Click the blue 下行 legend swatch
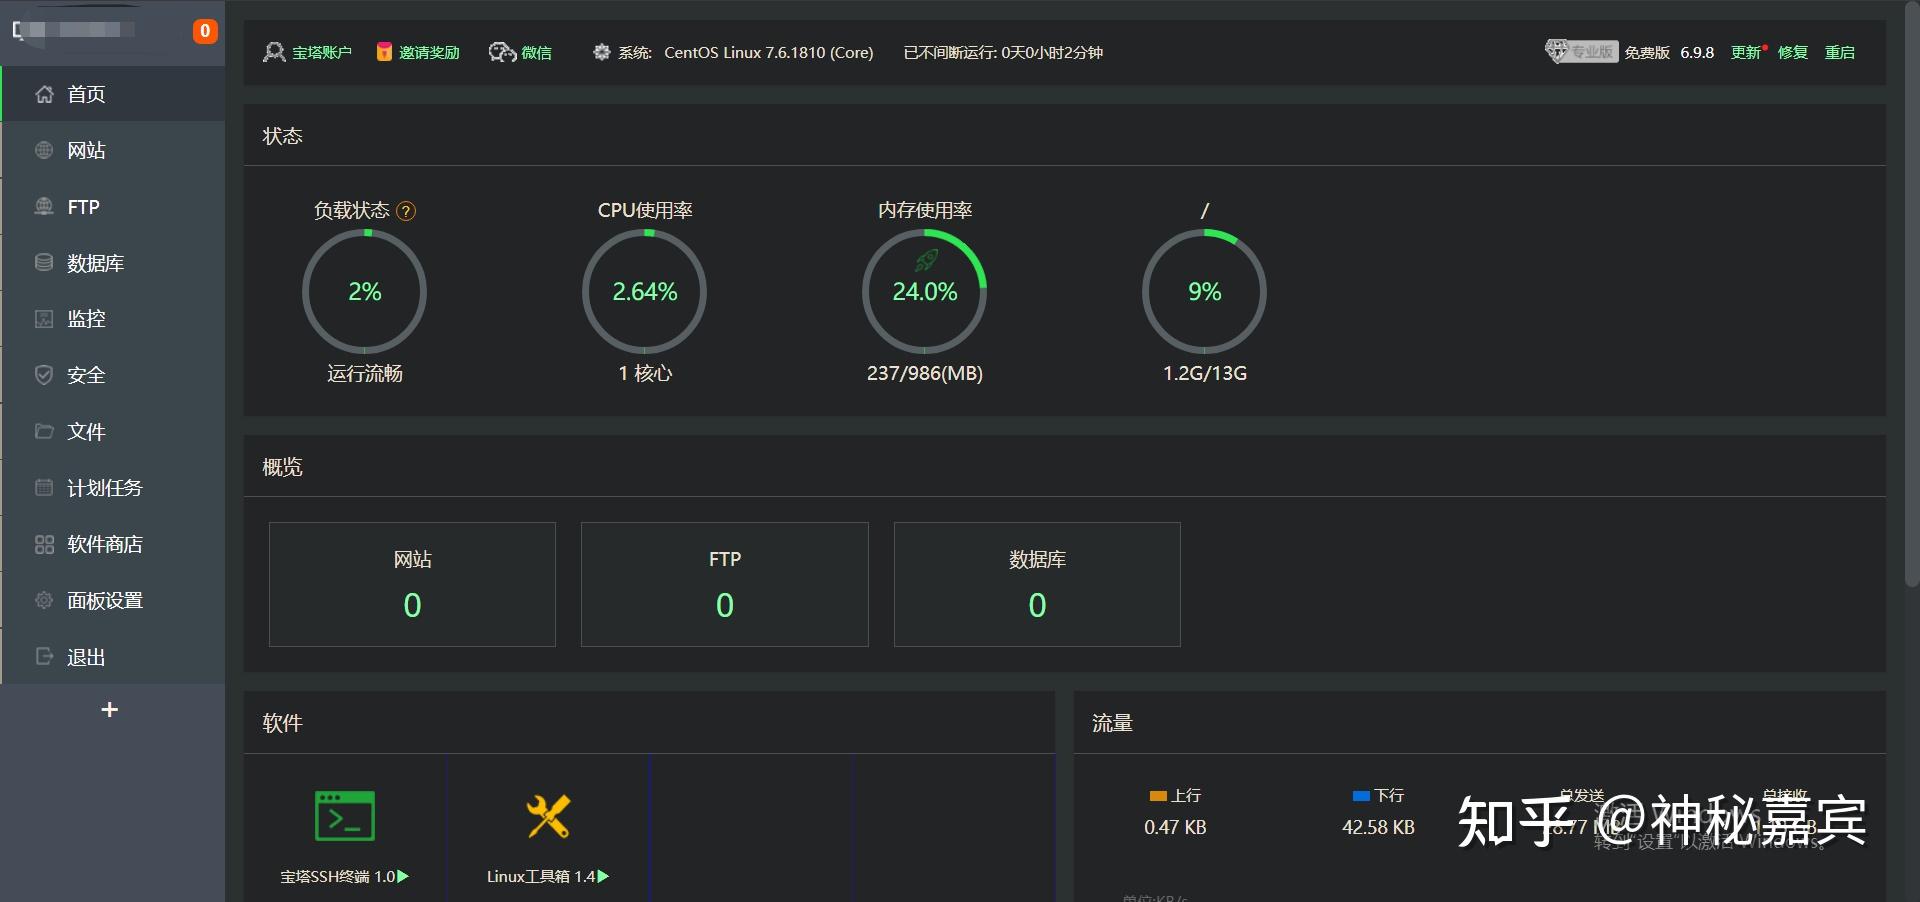This screenshot has height=902, width=1920. coord(1361,796)
